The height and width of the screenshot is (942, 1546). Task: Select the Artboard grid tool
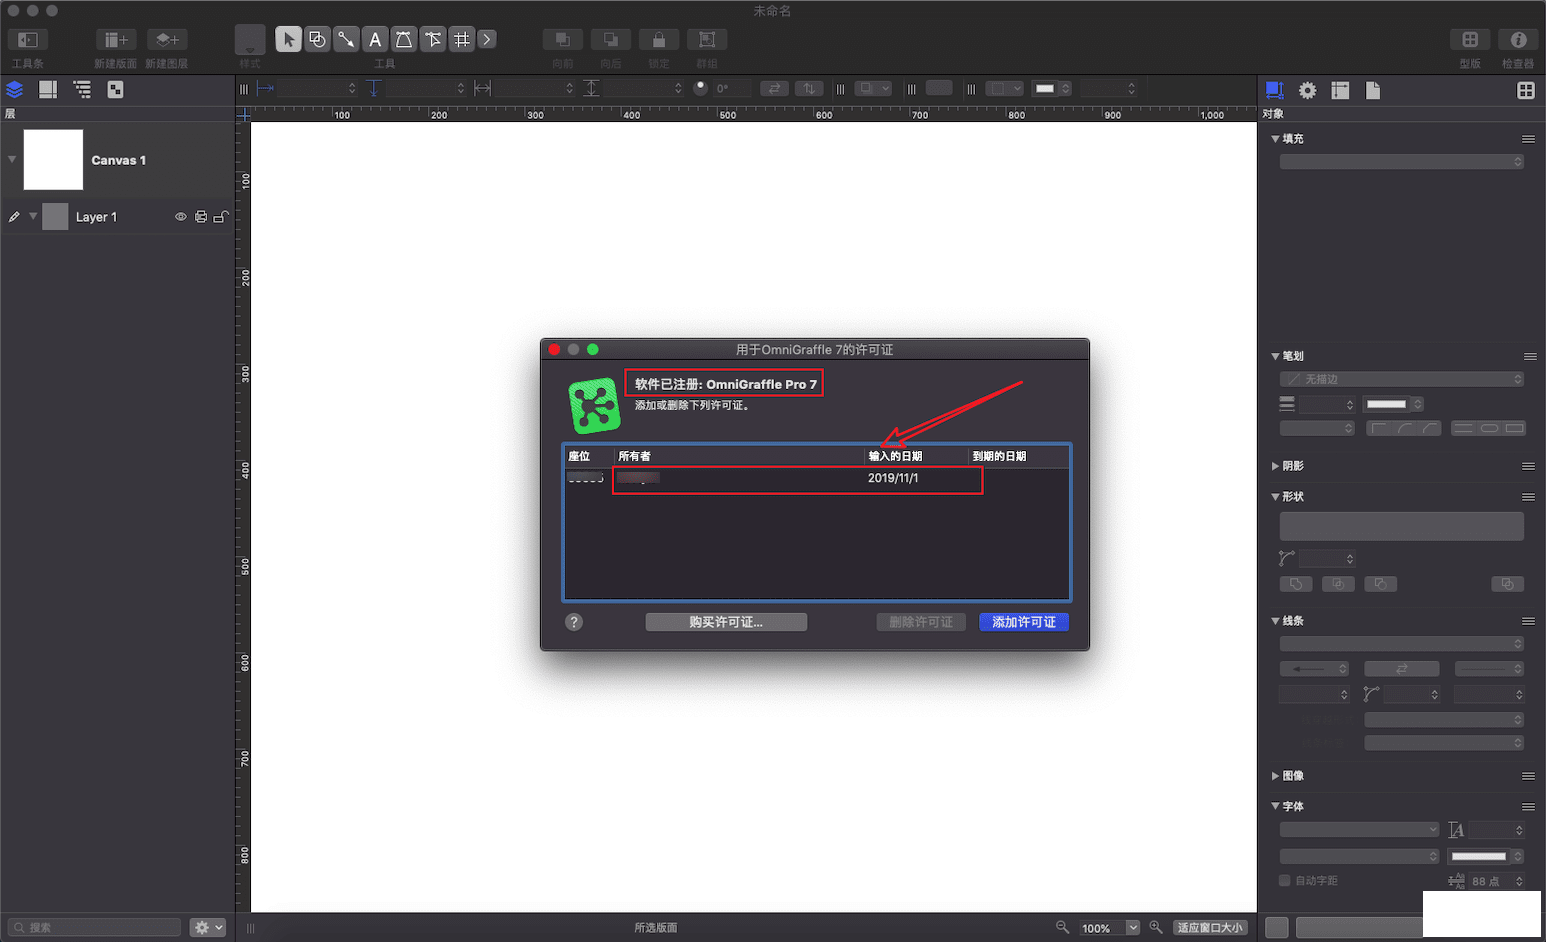coord(462,40)
